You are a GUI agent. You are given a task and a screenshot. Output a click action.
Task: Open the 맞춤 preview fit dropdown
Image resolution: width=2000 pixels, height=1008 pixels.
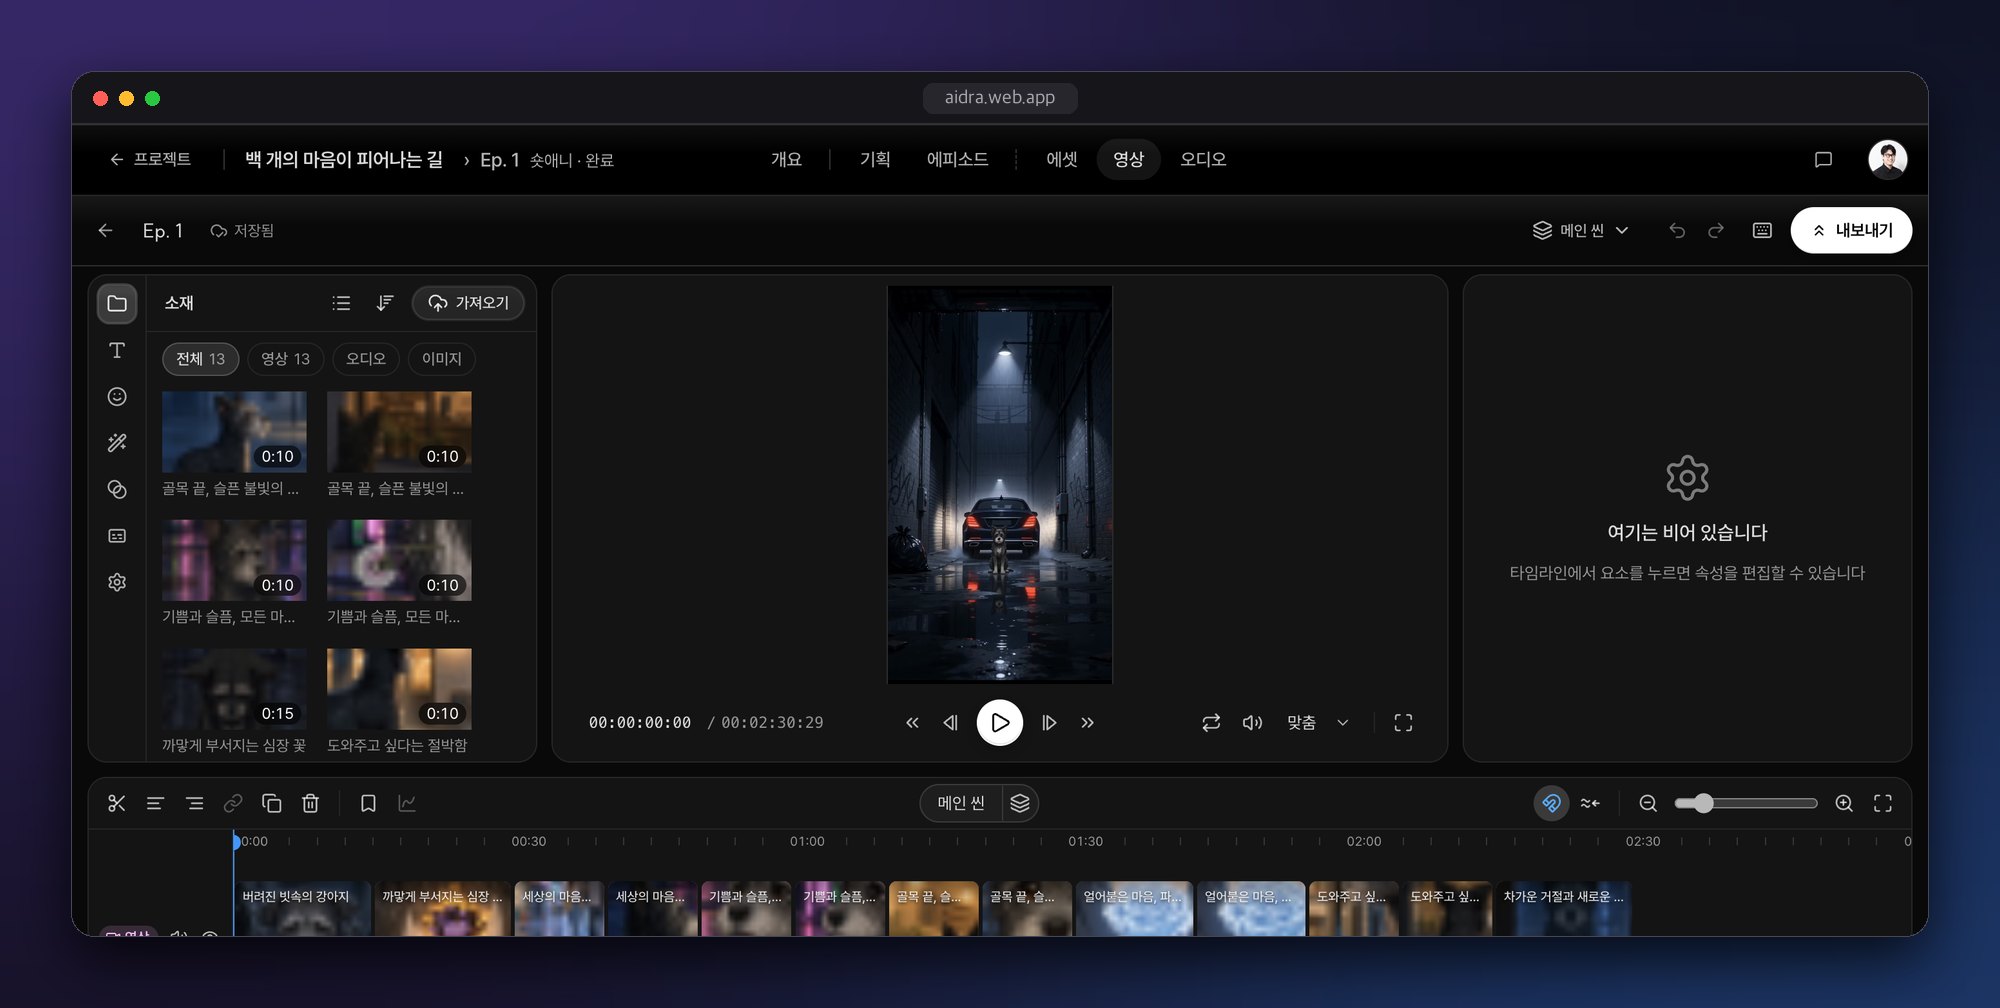[1318, 723]
